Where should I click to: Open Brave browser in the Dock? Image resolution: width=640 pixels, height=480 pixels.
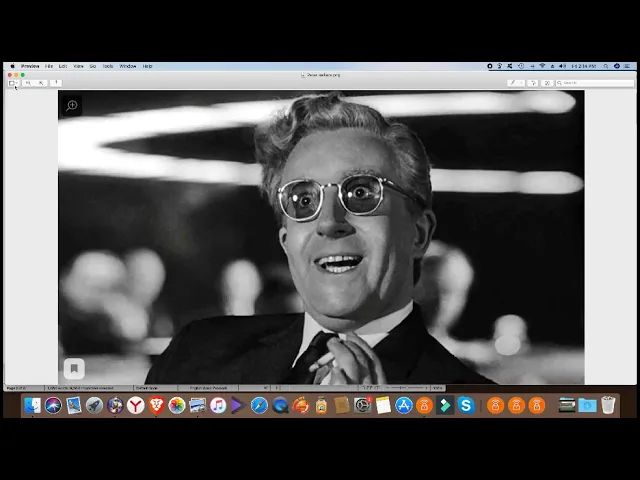(x=156, y=405)
